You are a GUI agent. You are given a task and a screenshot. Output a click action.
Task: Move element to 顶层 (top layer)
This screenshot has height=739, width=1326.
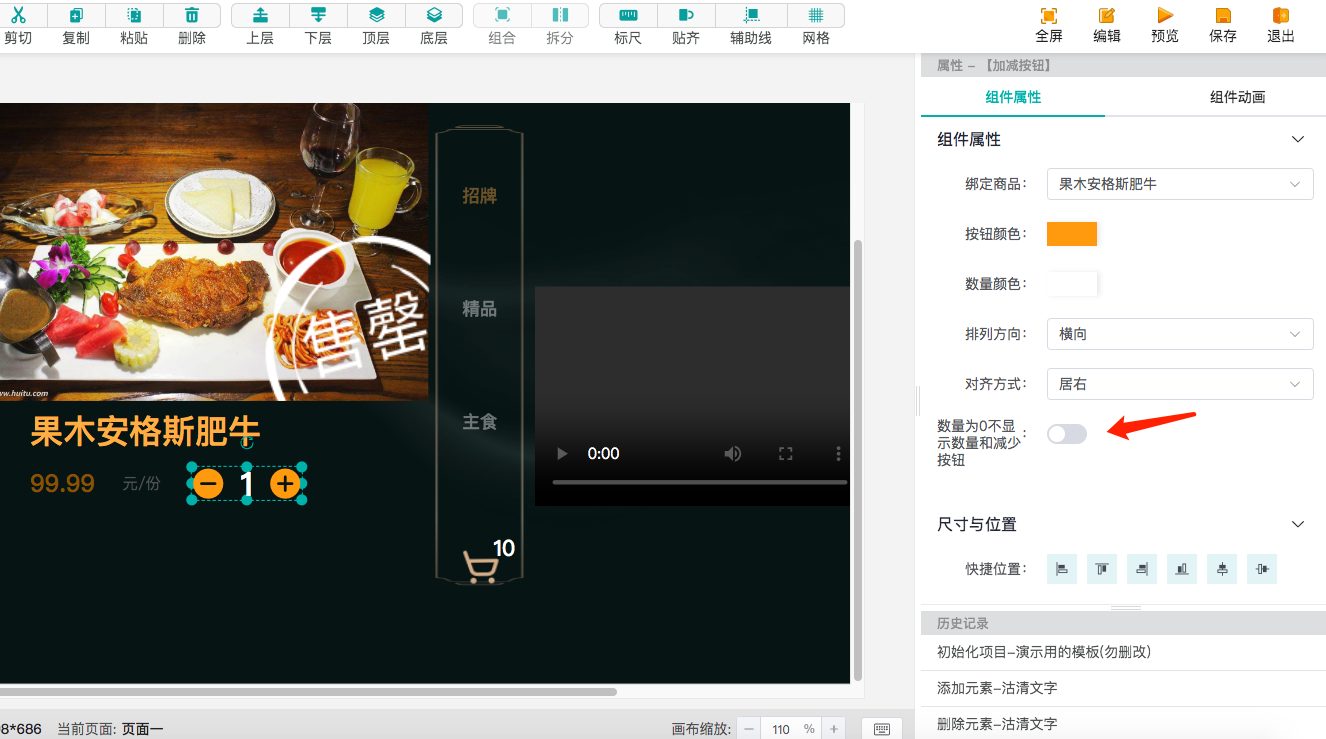(376, 26)
